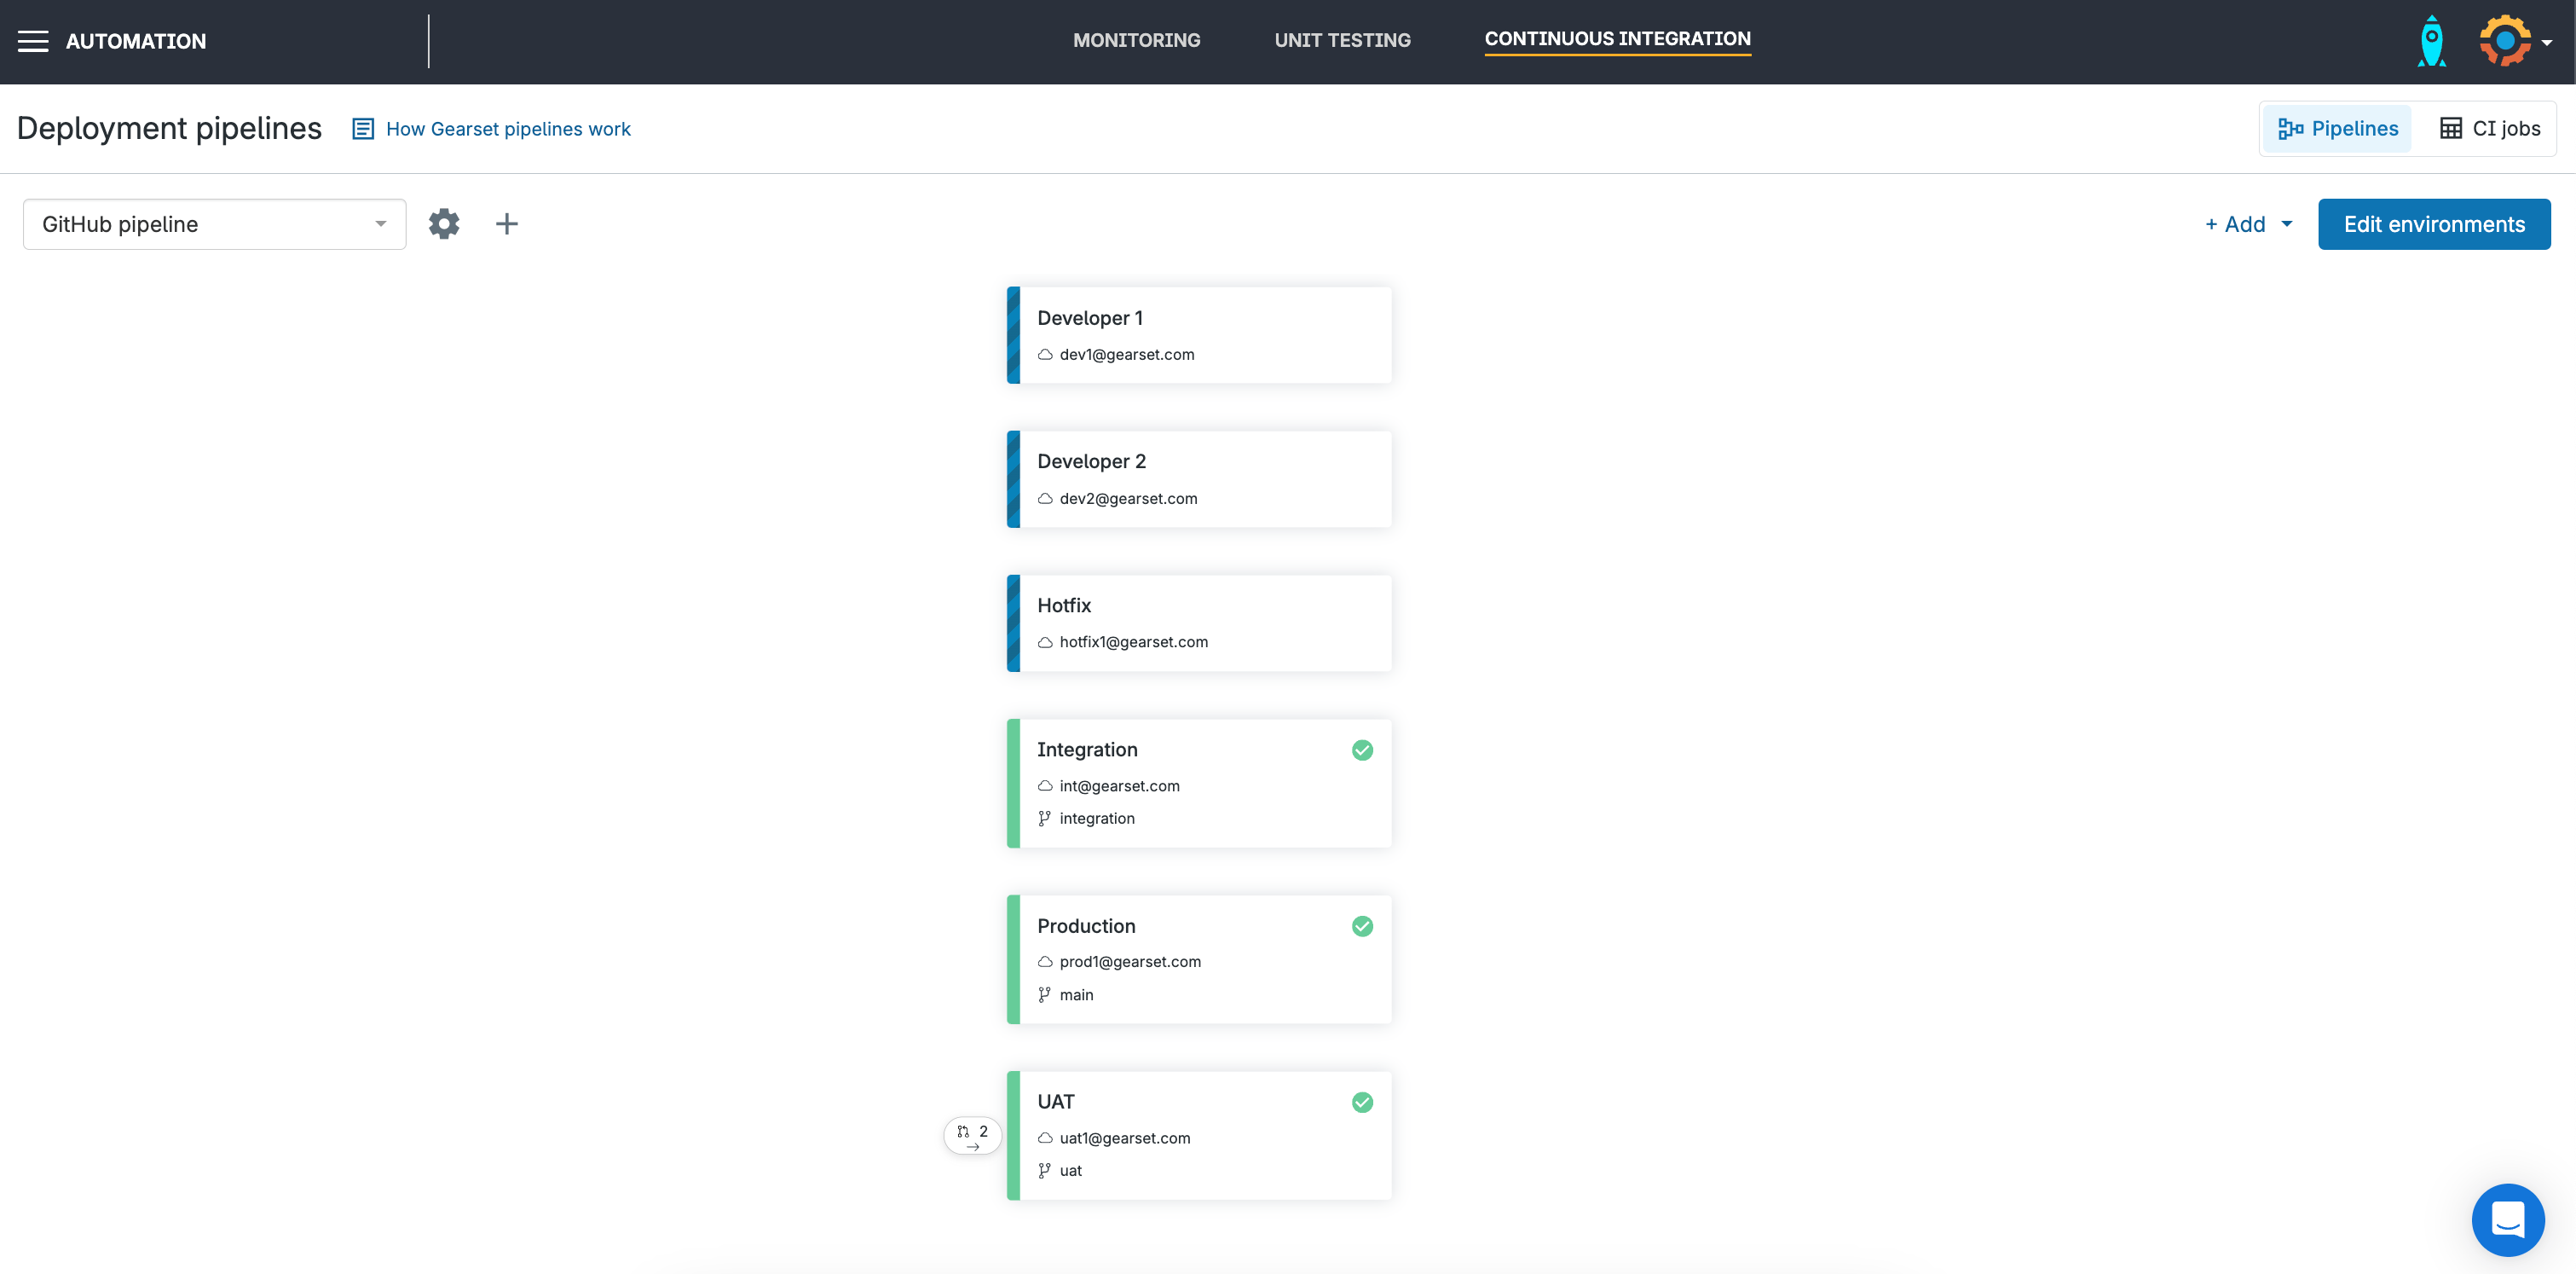Click the pipeline settings gear icon

444,224
